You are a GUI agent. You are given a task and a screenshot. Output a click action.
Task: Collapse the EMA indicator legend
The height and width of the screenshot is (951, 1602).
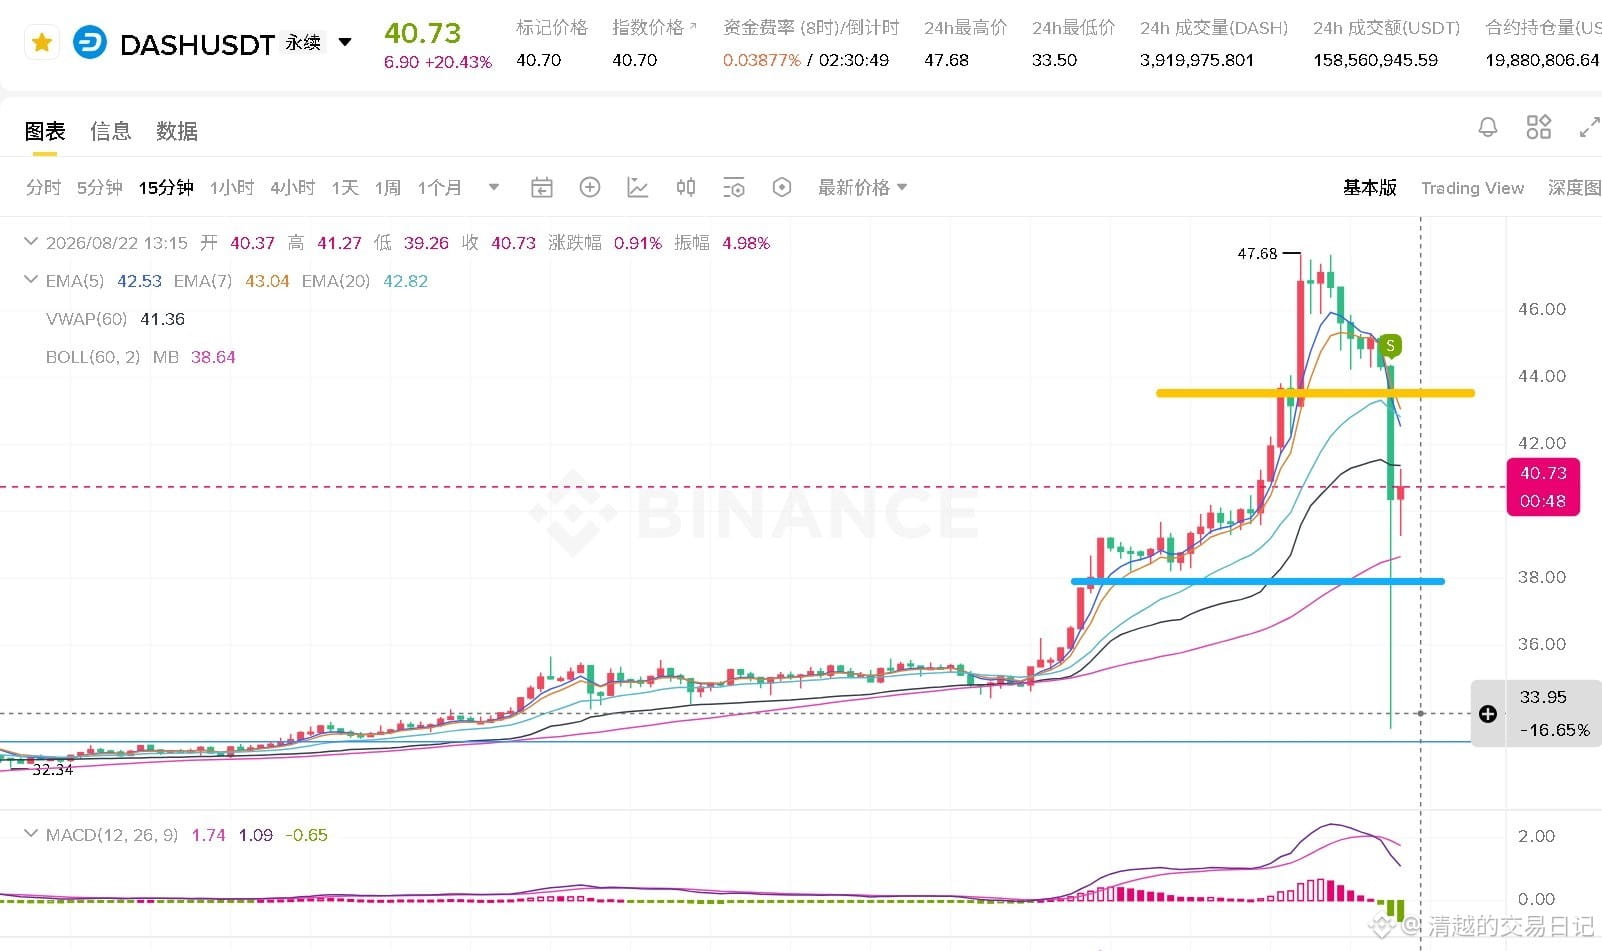pos(31,280)
